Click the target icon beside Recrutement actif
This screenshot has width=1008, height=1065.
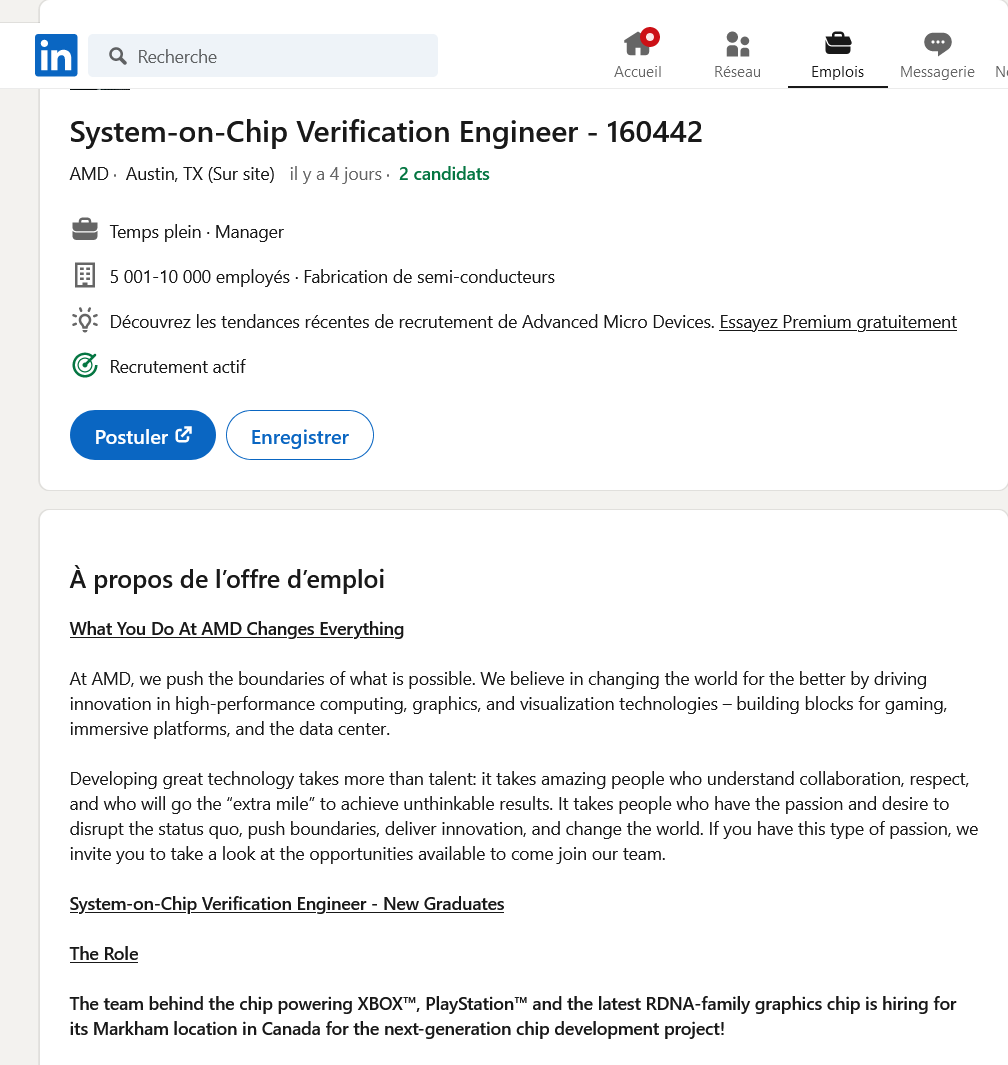tap(85, 366)
